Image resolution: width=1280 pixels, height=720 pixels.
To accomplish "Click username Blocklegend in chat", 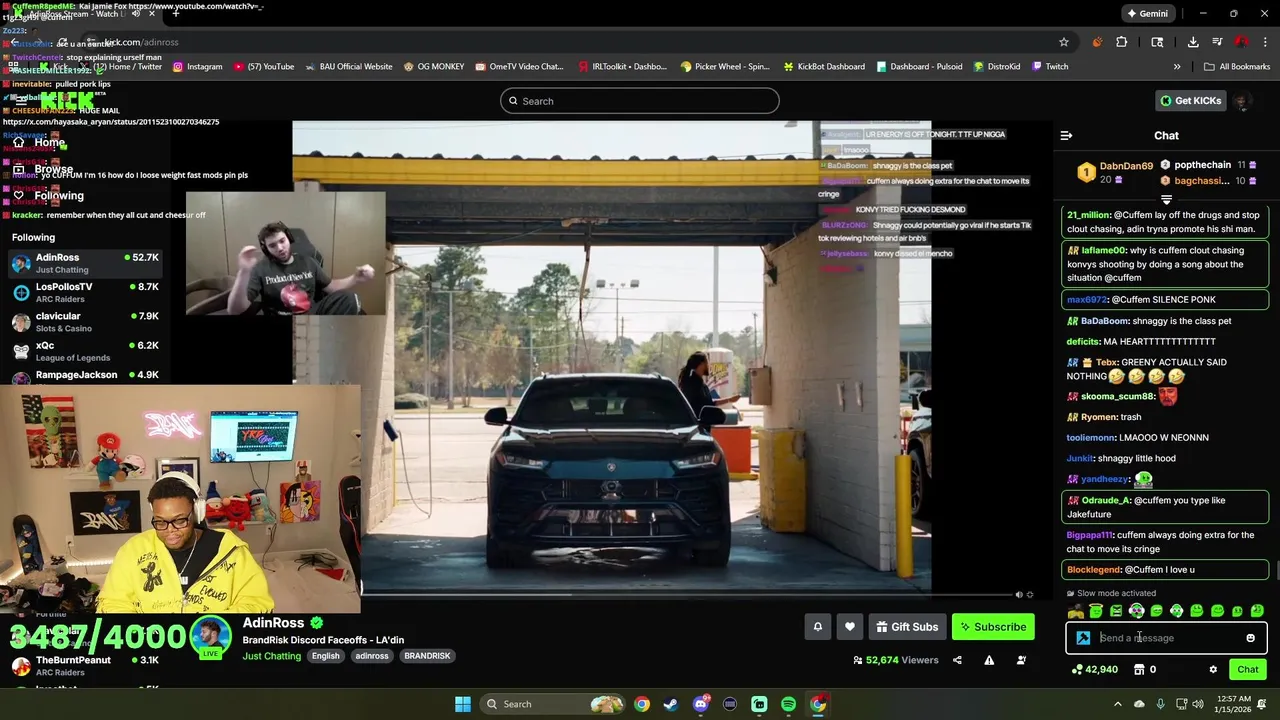I will pos(1093,570).
